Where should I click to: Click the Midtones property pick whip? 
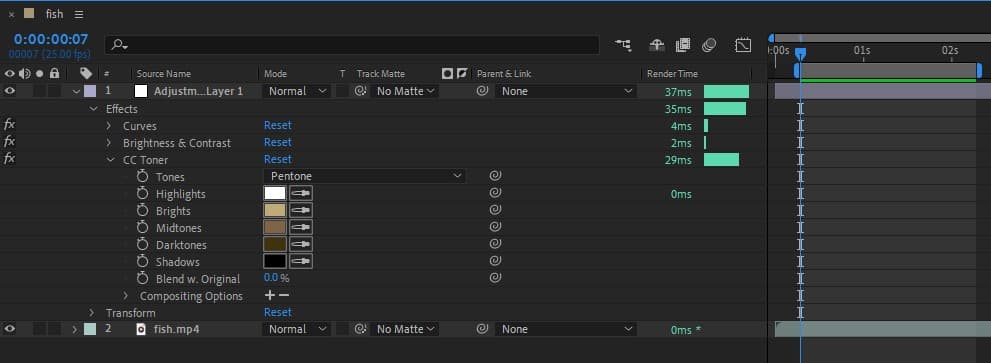pyautogui.click(x=496, y=227)
